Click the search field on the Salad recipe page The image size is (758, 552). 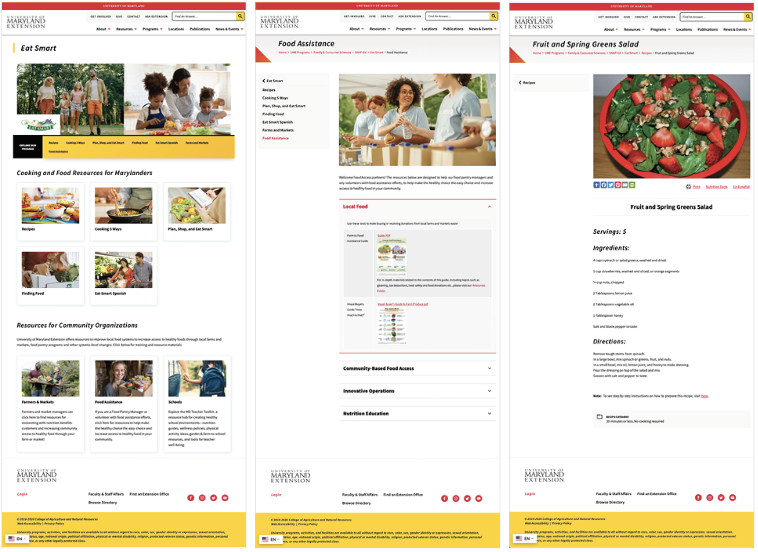712,17
